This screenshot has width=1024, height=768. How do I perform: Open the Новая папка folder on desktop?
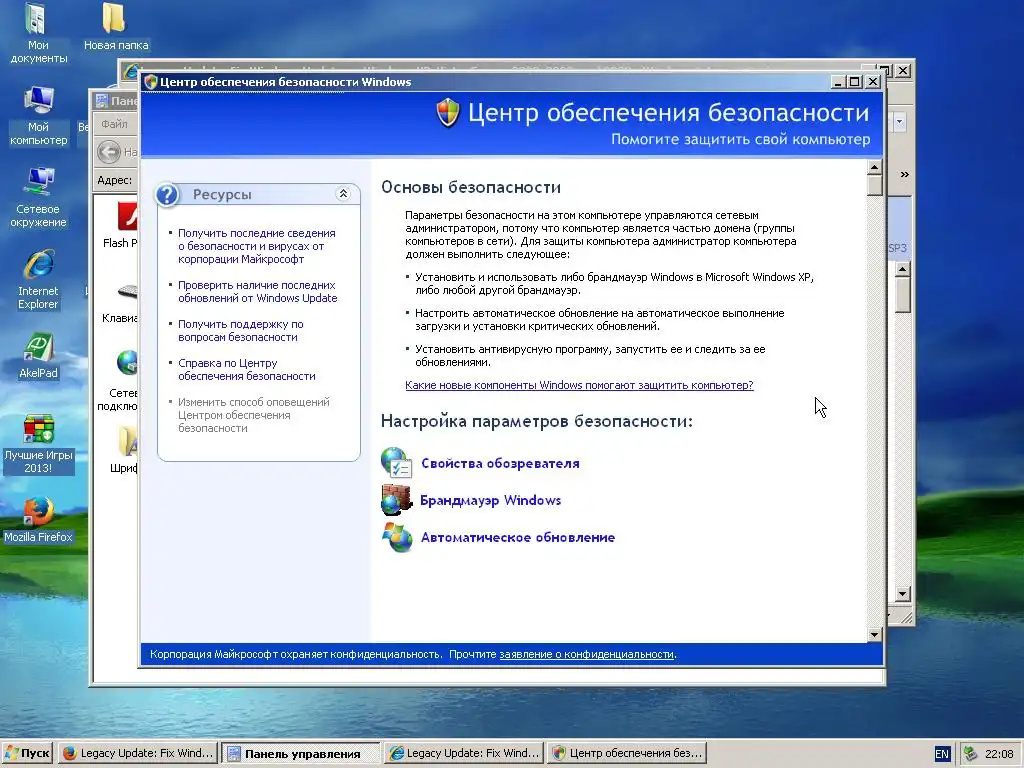(116, 27)
